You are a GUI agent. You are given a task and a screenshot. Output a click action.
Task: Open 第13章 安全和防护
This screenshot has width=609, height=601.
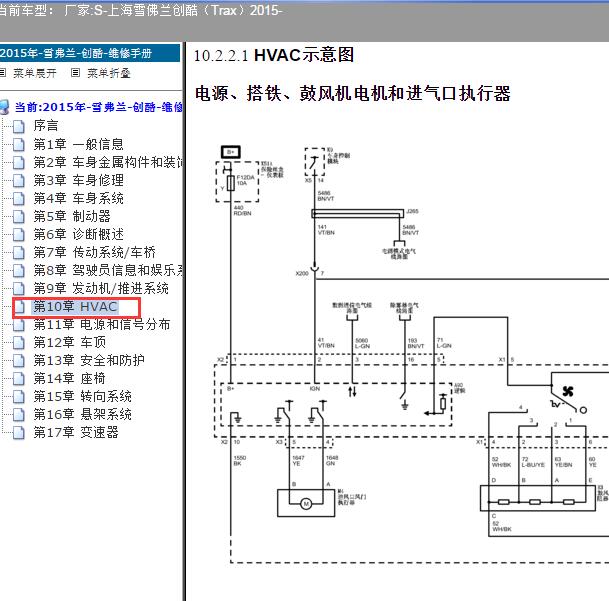(x=89, y=360)
